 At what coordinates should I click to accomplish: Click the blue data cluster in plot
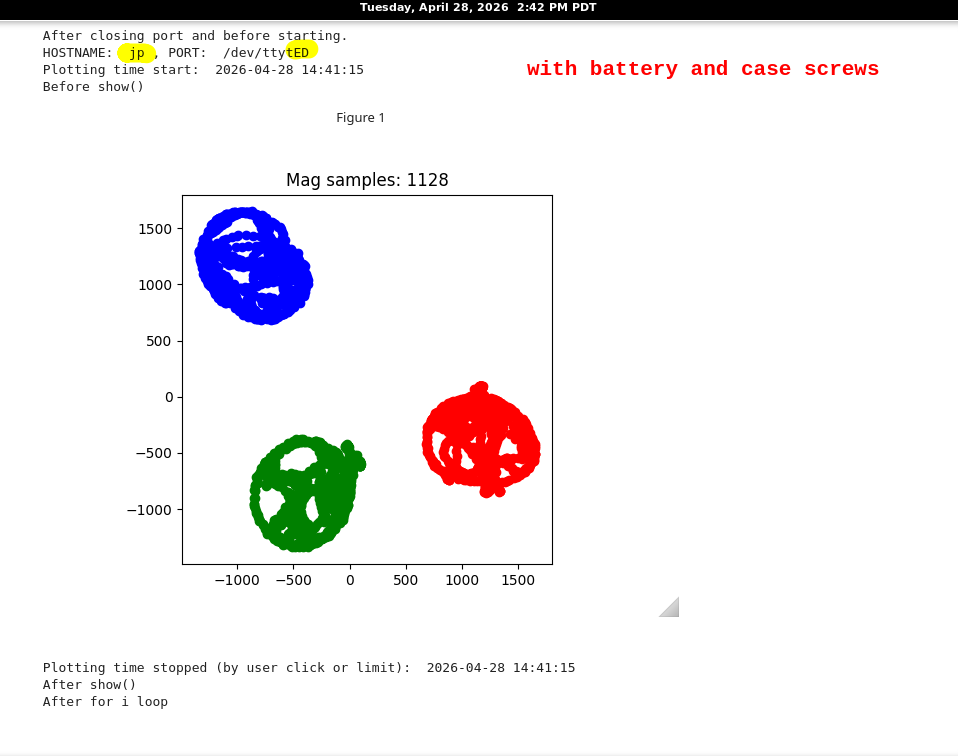point(252,265)
